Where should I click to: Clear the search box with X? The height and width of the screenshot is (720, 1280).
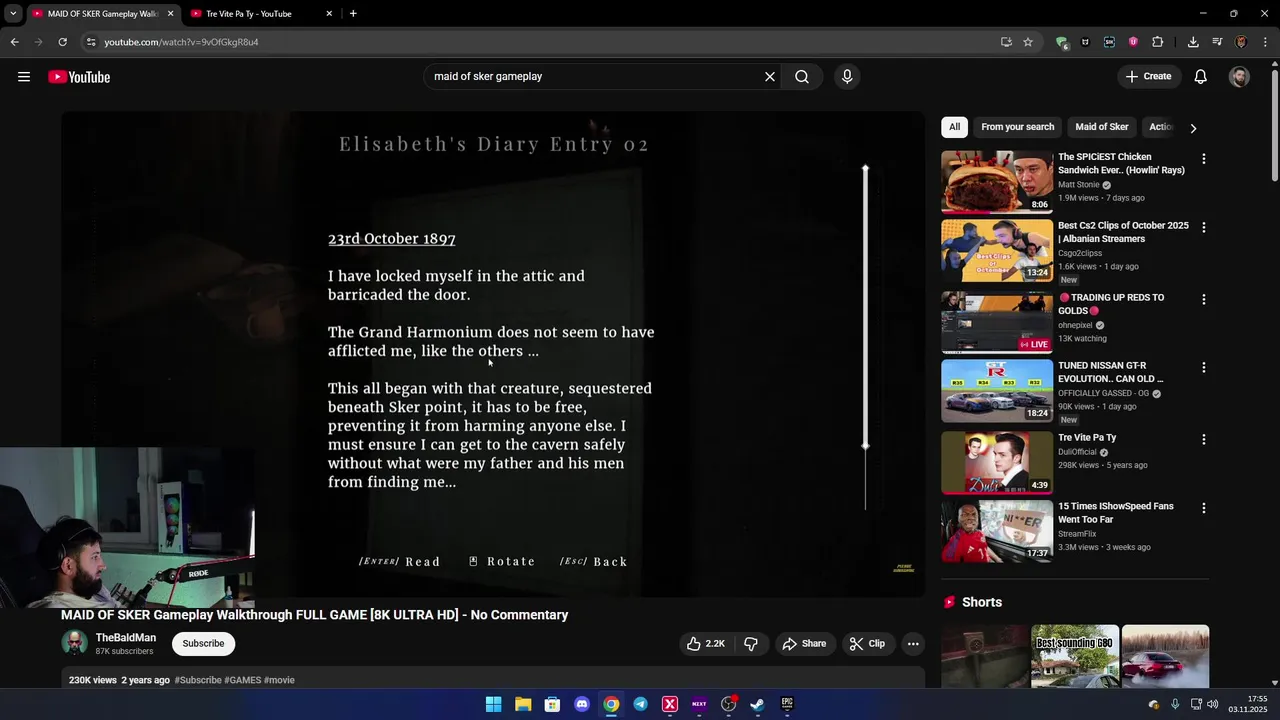[770, 77]
